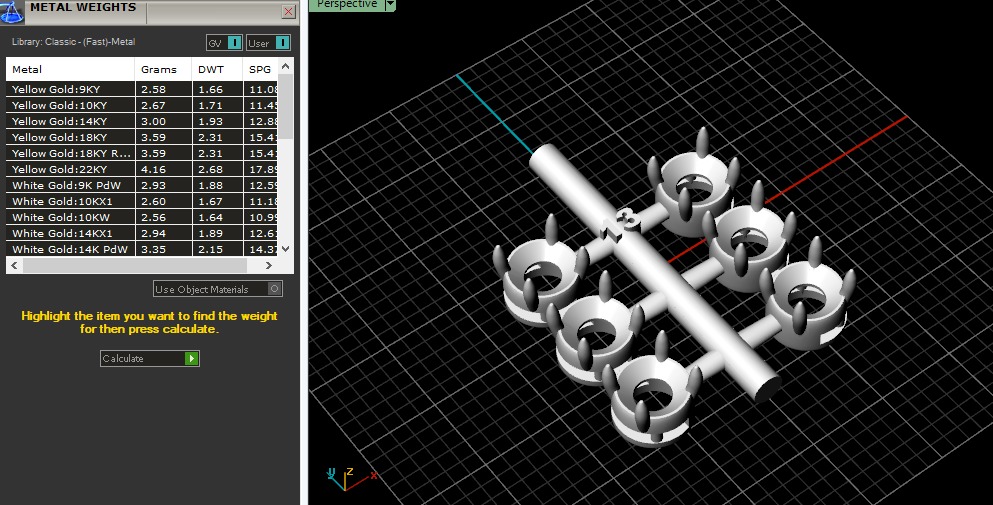993x505 pixels.
Task: Enable Use Object Materials option
Action: point(218,289)
